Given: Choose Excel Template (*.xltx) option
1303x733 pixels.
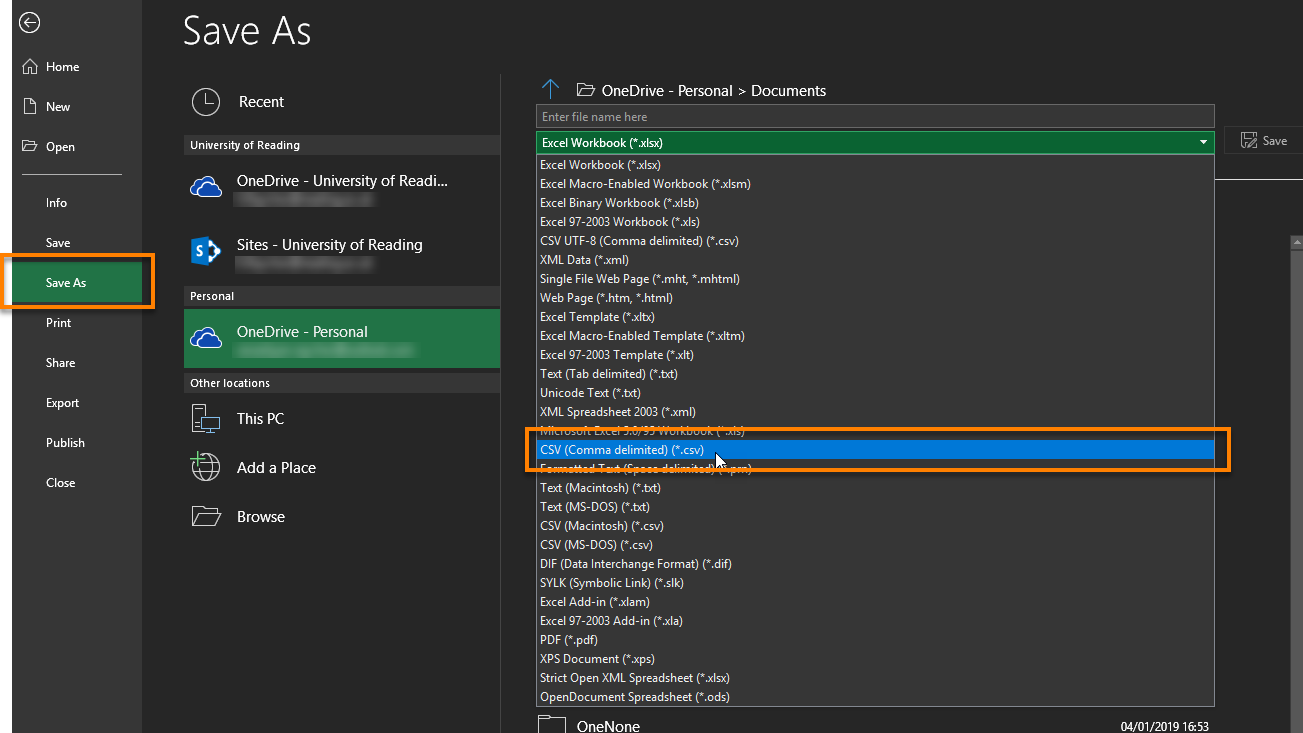Looking at the screenshot, I should click(875, 317).
